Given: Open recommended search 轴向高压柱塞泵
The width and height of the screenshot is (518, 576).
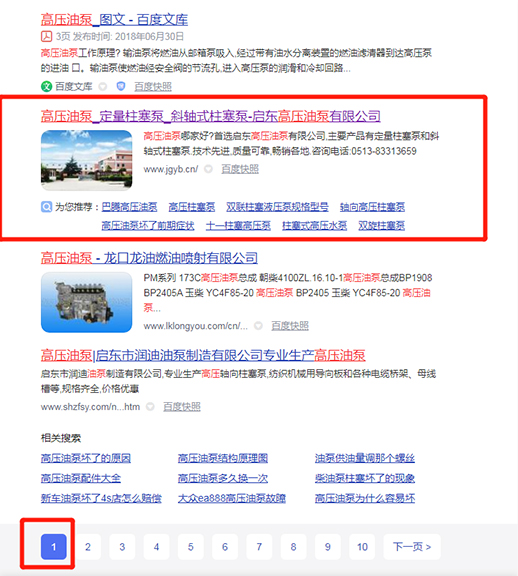Looking at the screenshot, I should [373, 207].
